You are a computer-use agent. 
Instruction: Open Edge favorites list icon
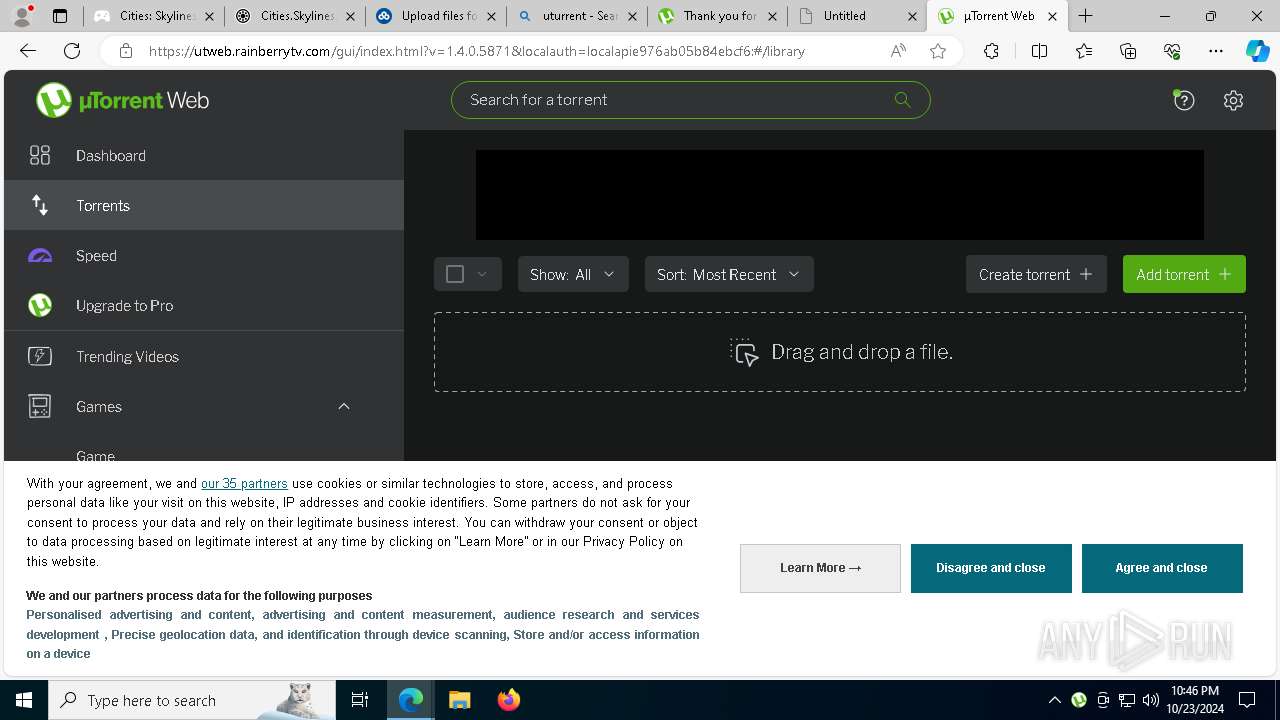click(1084, 51)
